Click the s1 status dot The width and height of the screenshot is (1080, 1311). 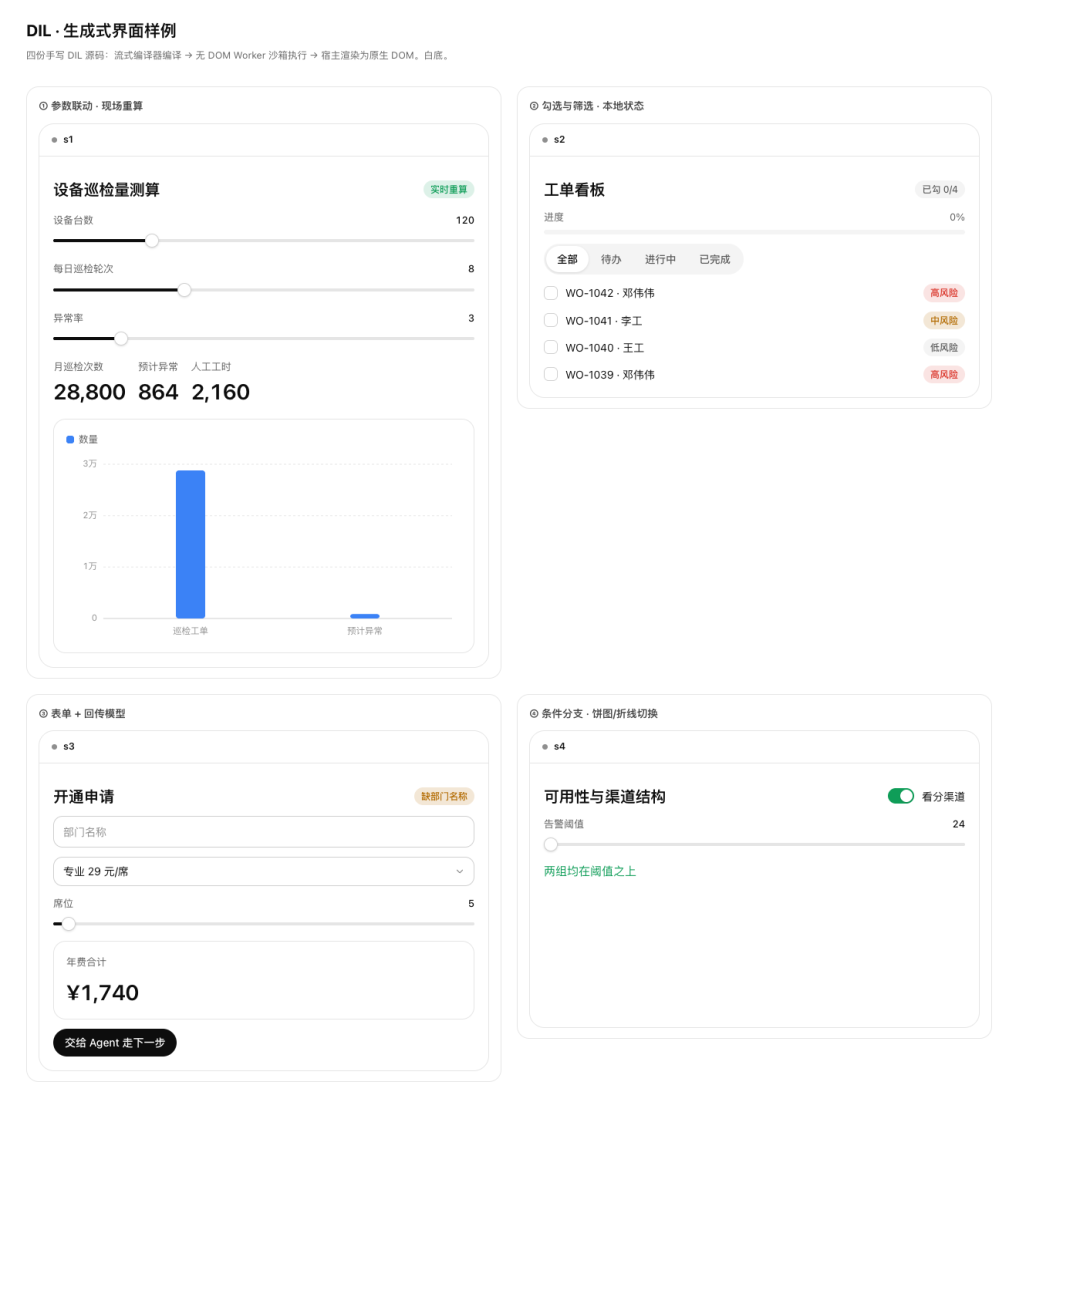point(54,140)
